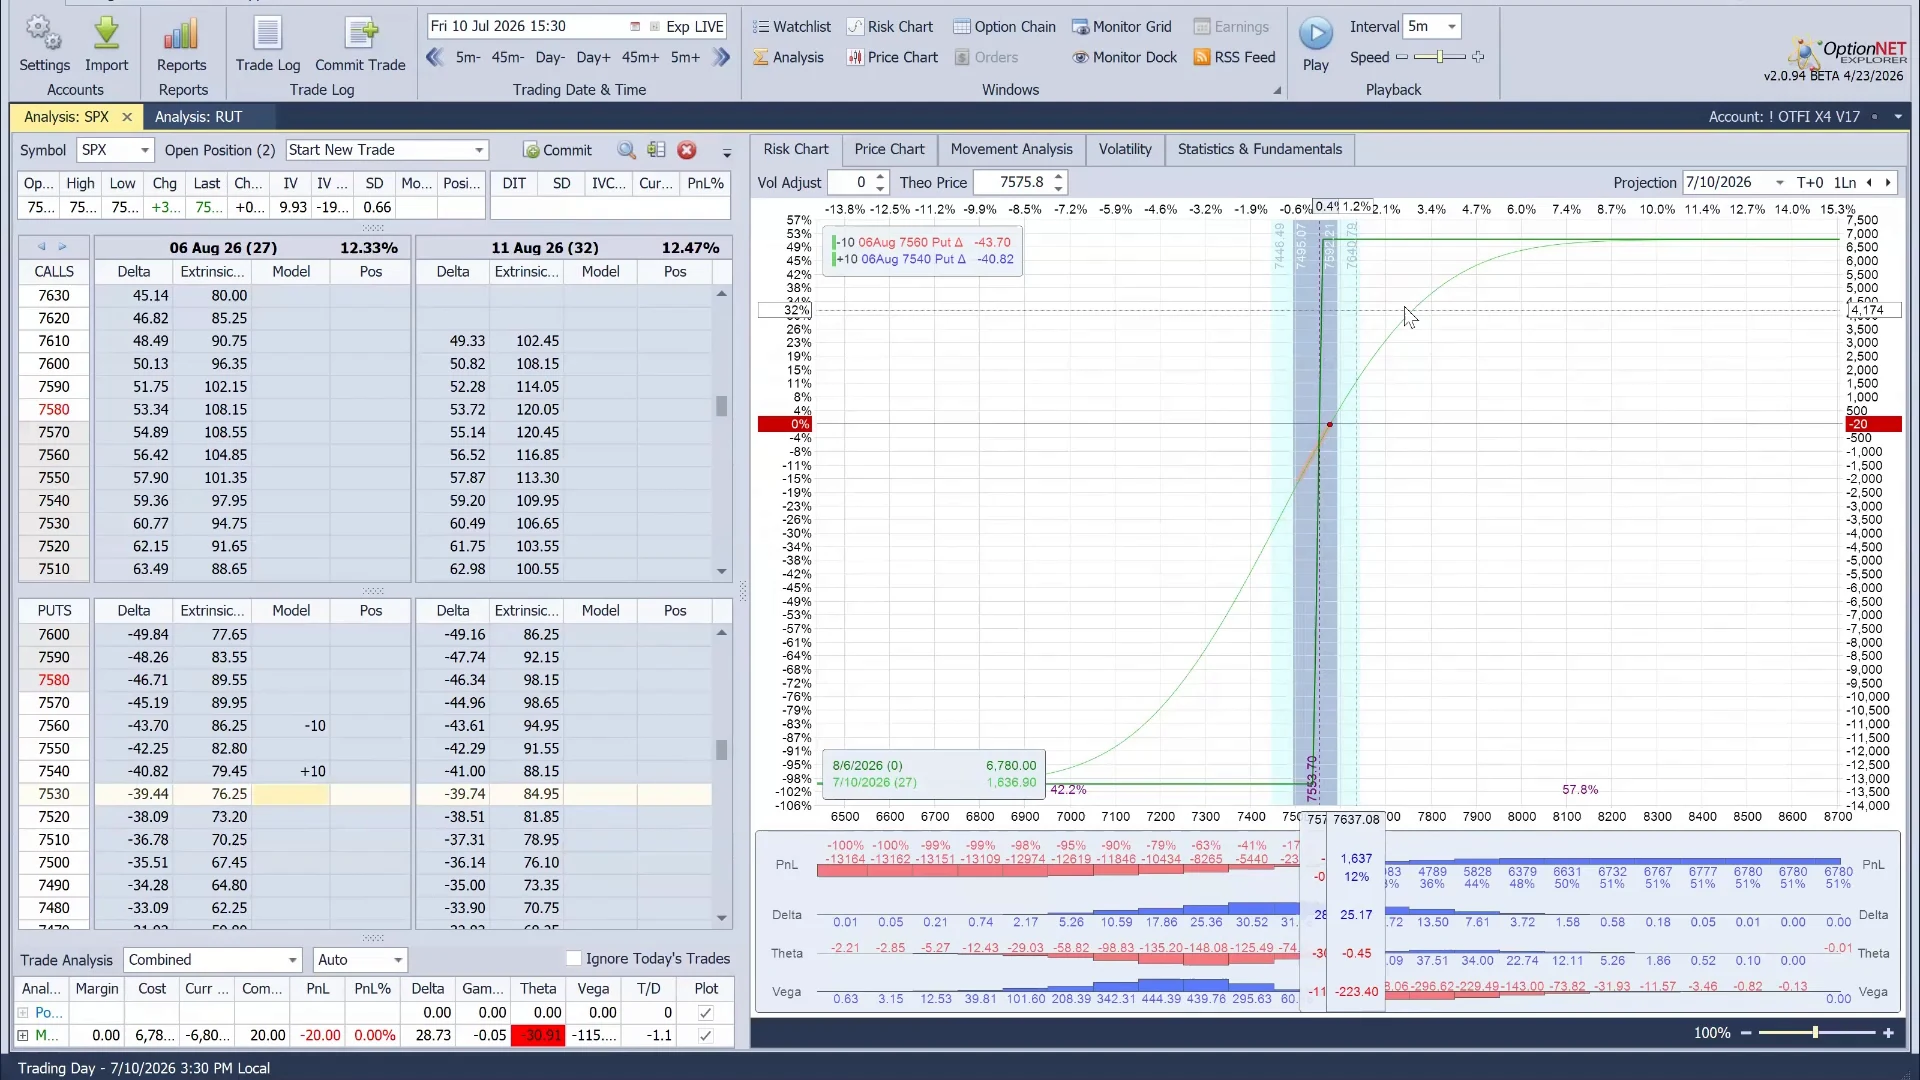Screen dimensions: 1920x1080
Task: Toggle Ignore Today's Trades checkbox
Action: click(x=573, y=959)
